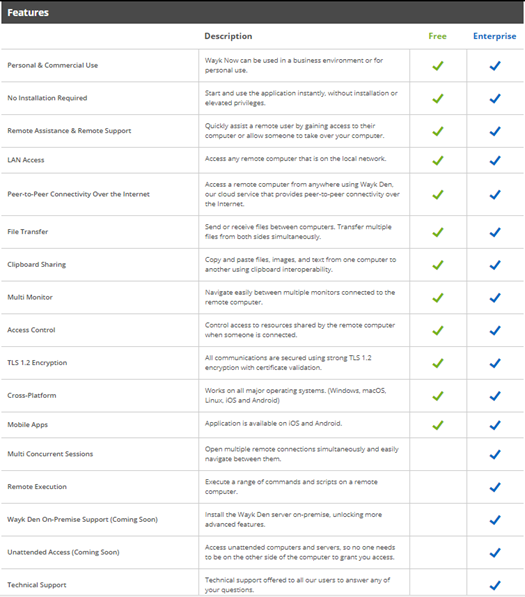Click the Access Control feature label
This screenshot has width=525, height=597.
pyautogui.click(x=31, y=330)
